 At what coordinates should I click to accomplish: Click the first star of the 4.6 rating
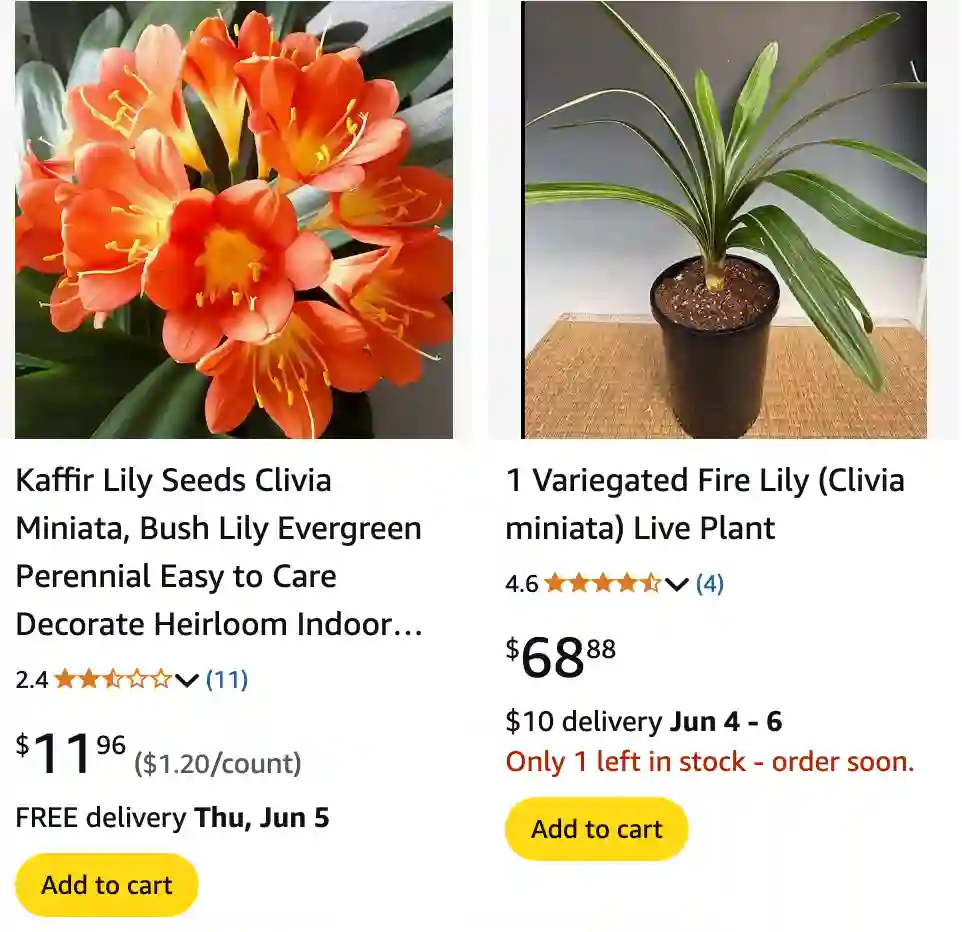click(557, 582)
